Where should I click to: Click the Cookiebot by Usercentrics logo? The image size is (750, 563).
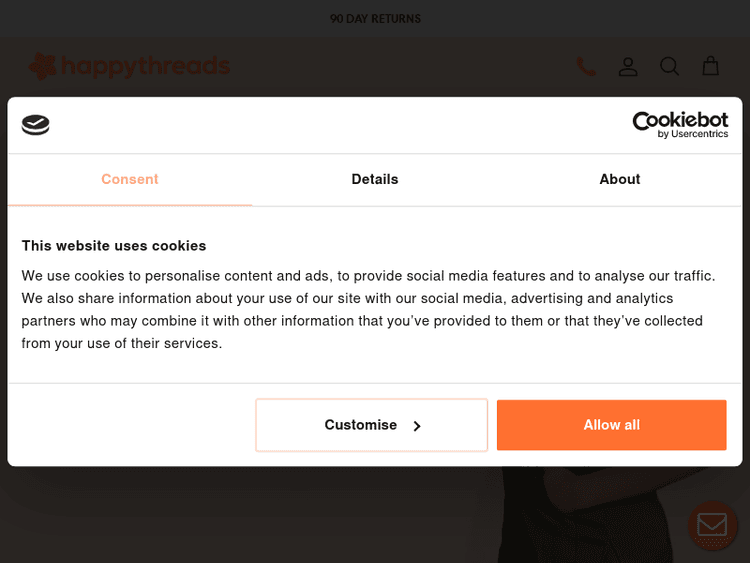click(680, 124)
